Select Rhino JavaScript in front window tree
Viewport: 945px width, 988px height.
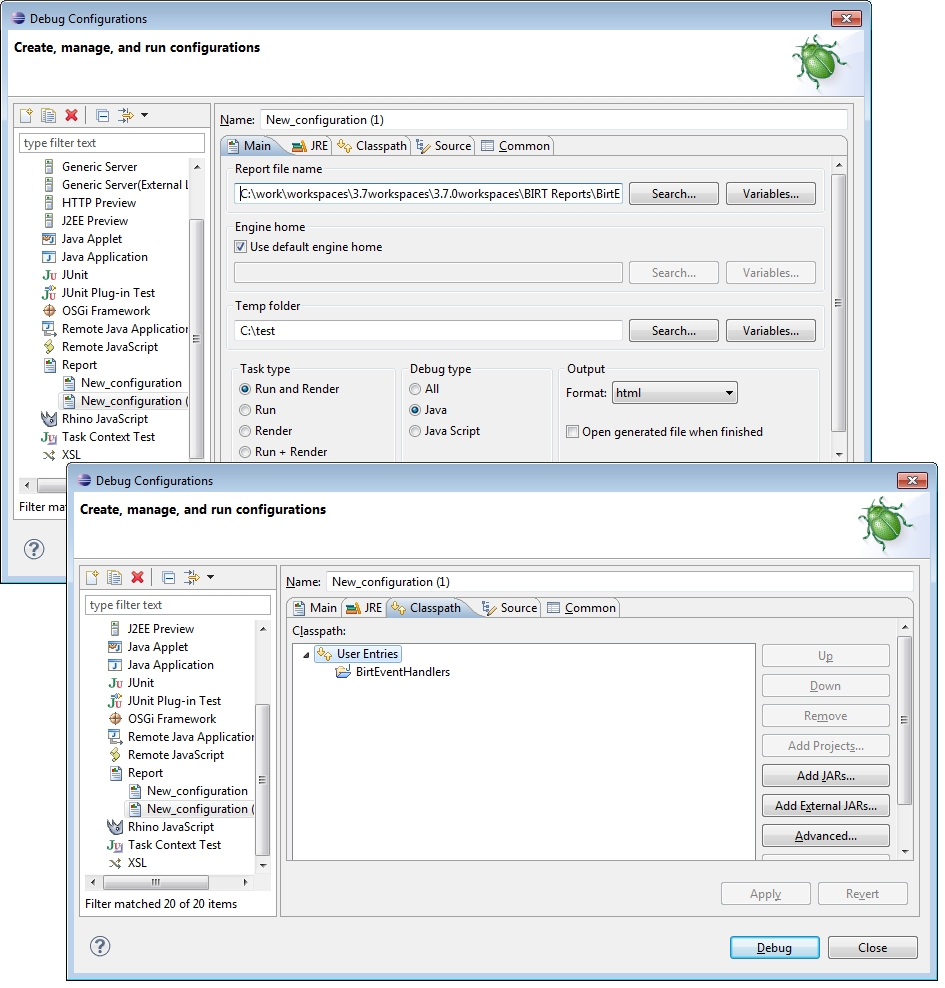[171, 827]
